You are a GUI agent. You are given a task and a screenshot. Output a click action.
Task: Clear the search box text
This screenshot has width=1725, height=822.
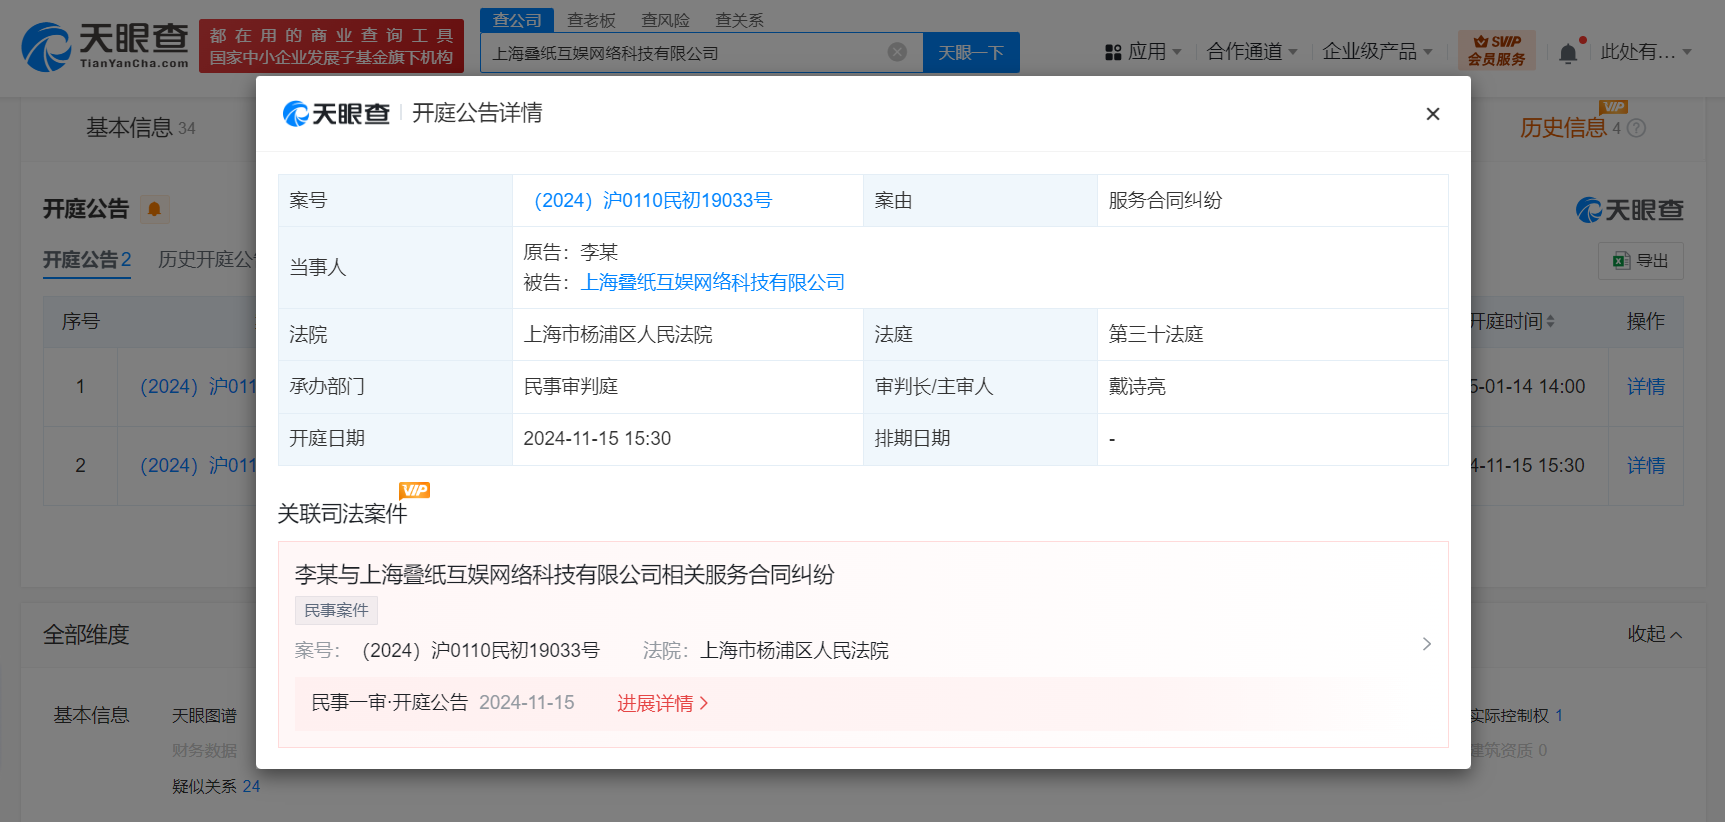pos(897,52)
